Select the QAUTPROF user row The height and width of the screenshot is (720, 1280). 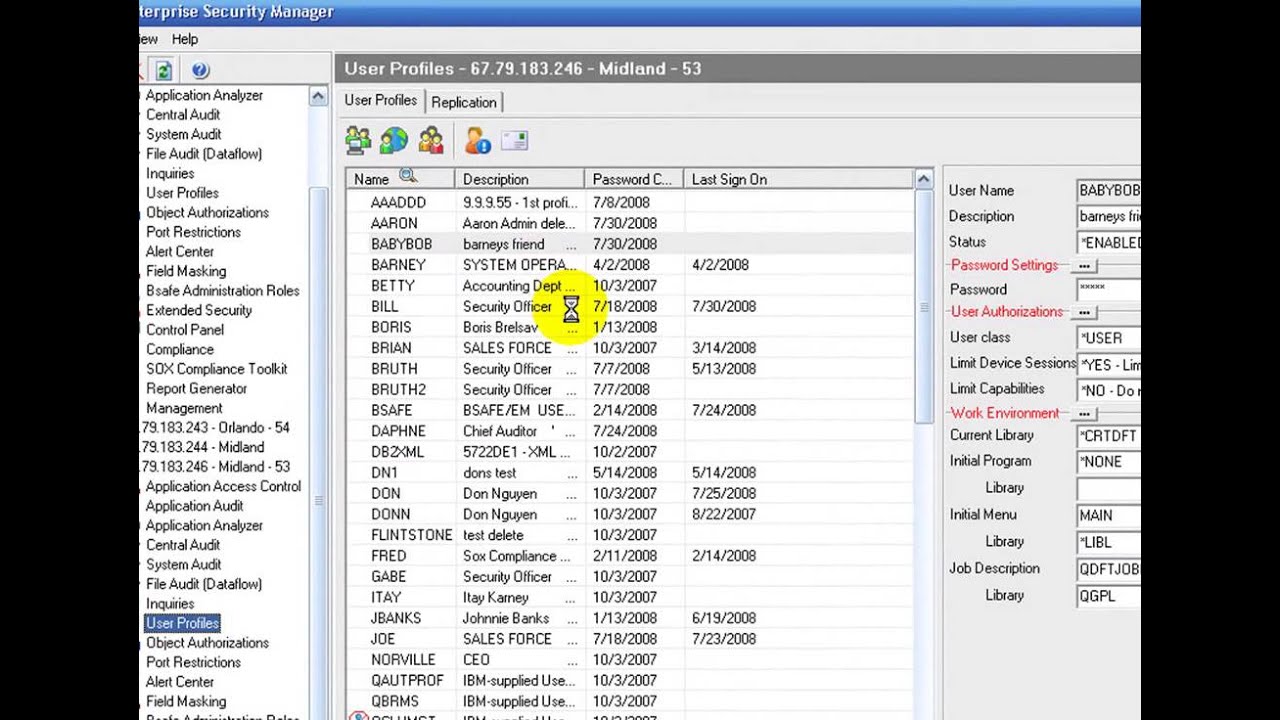coord(630,681)
